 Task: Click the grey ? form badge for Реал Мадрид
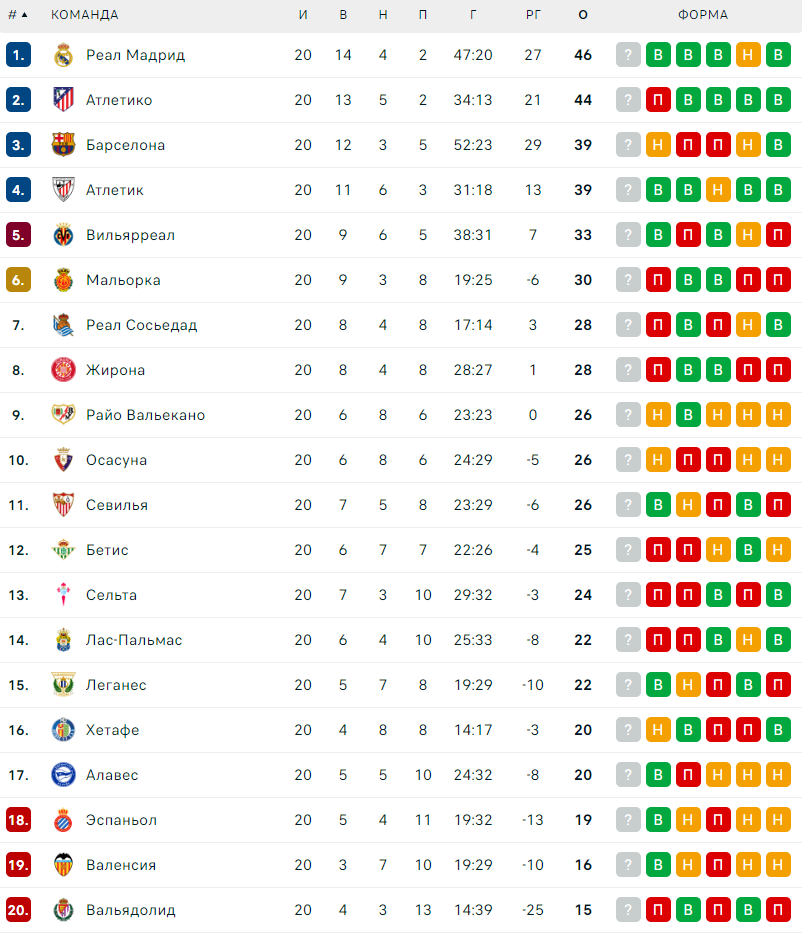click(628, 55)
